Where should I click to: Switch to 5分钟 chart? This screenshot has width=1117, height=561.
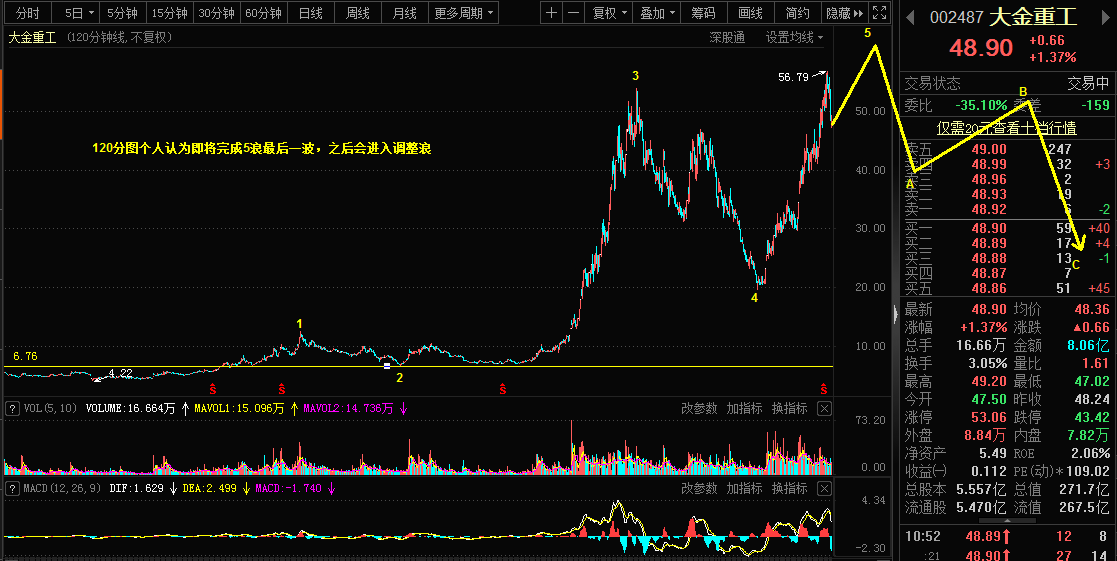pyautogui.click(x=123, y=13)
